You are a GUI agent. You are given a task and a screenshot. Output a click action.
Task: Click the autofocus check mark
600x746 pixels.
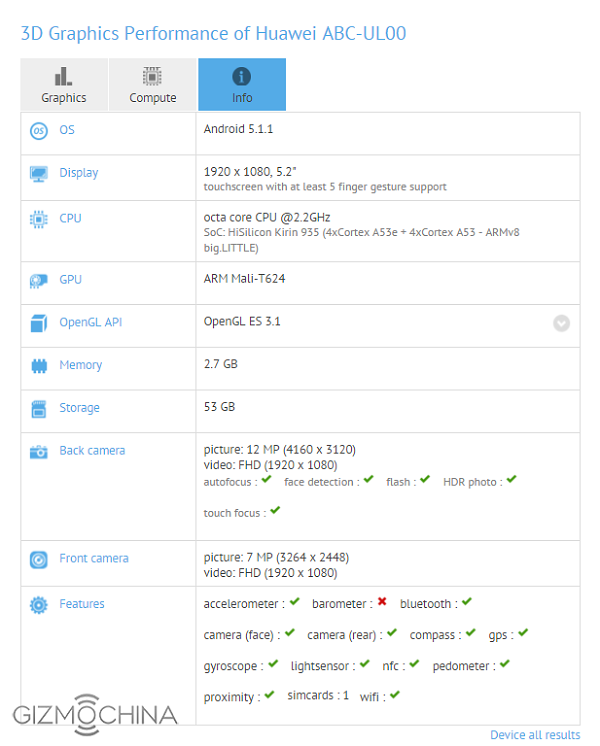coord(266,479)
